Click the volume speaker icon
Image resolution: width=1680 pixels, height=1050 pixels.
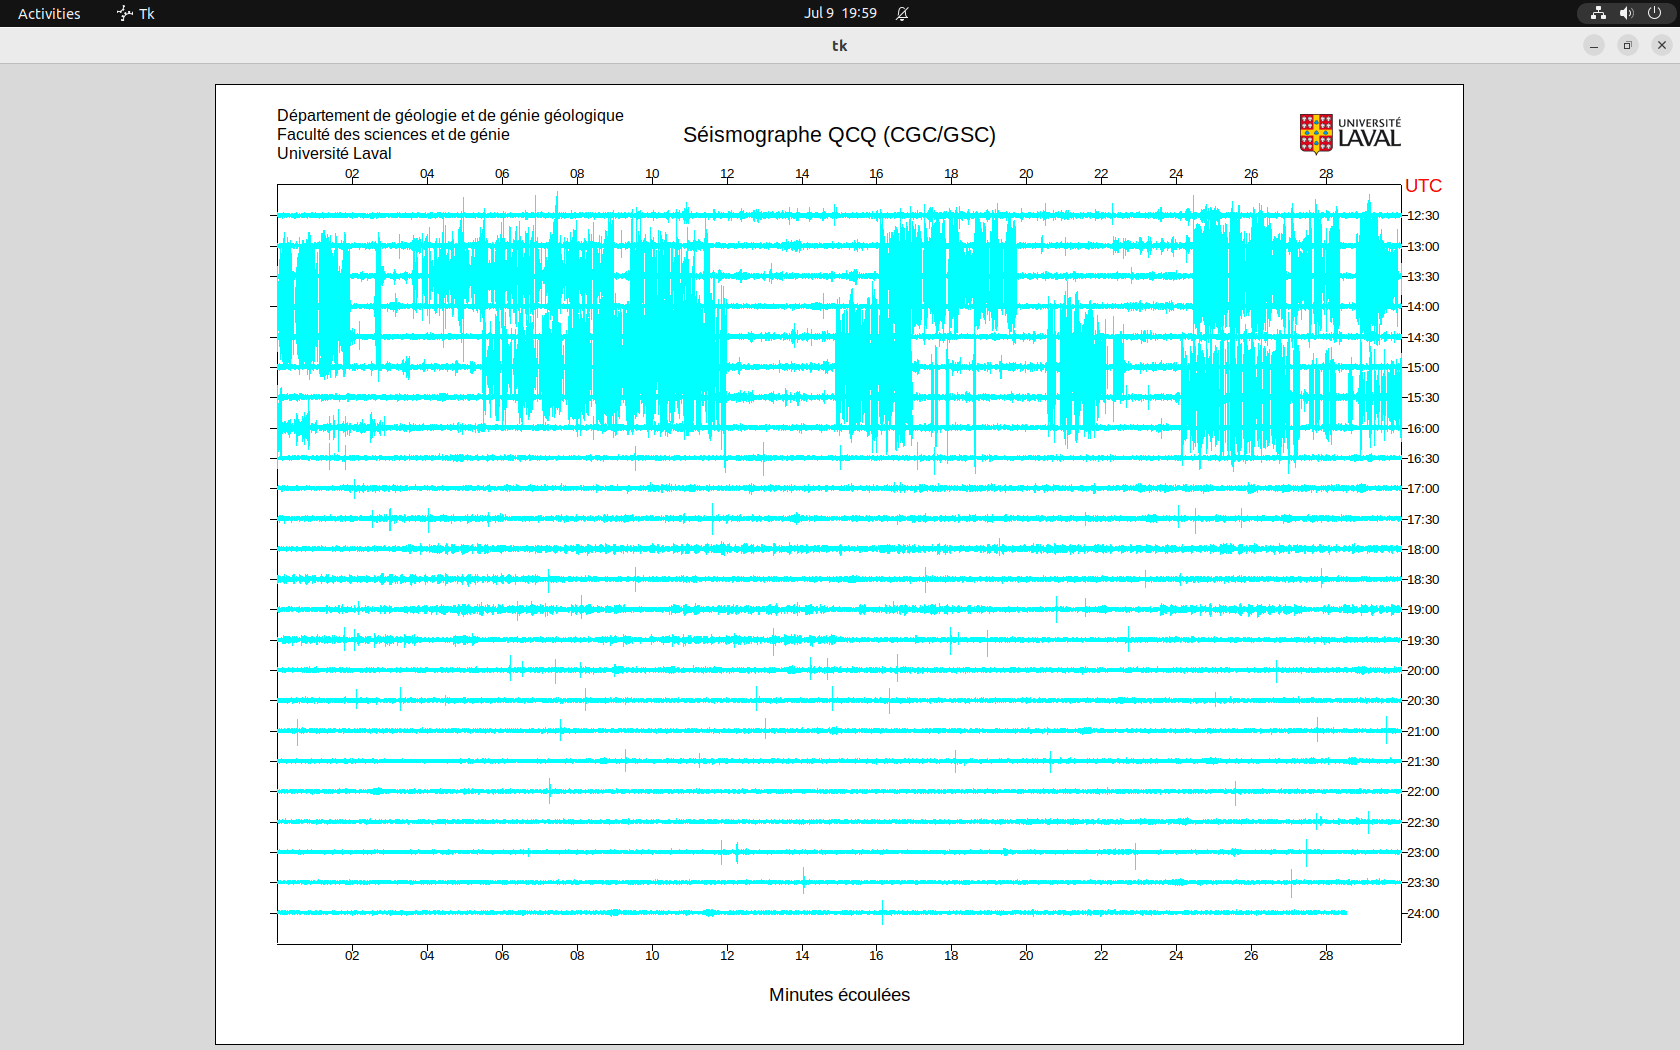[x=1626, y=13]
